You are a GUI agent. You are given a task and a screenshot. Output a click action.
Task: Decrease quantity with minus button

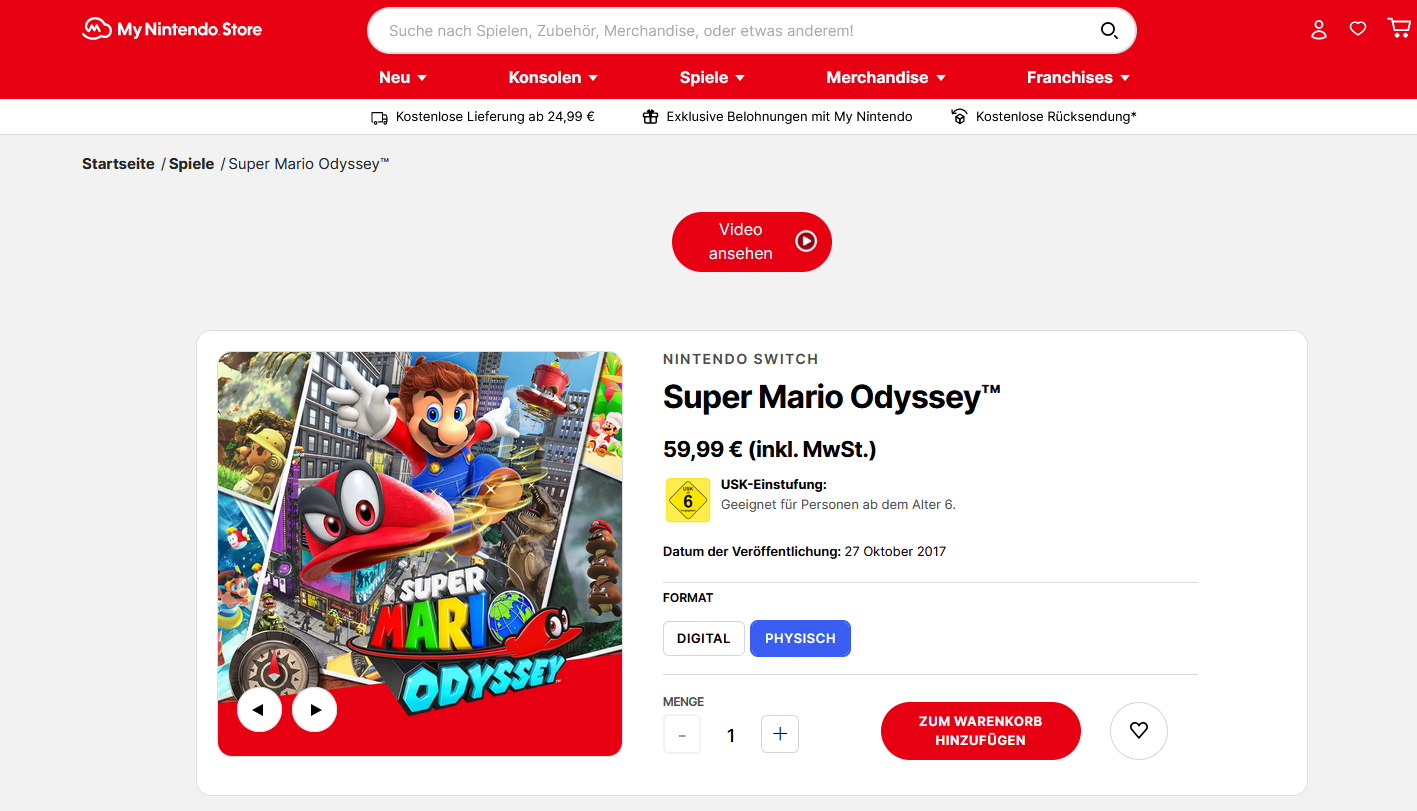pyautogui.click(x=682, y=734)
